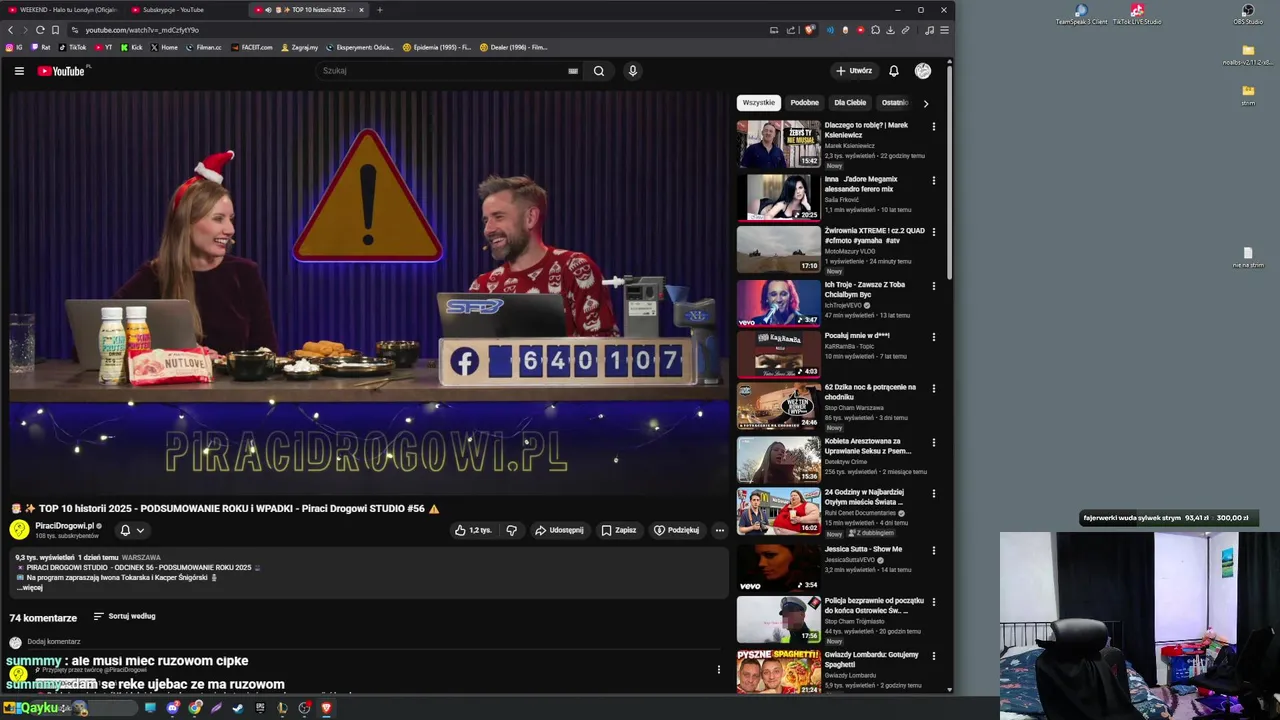Open a new browser tab

coord(379,10)
